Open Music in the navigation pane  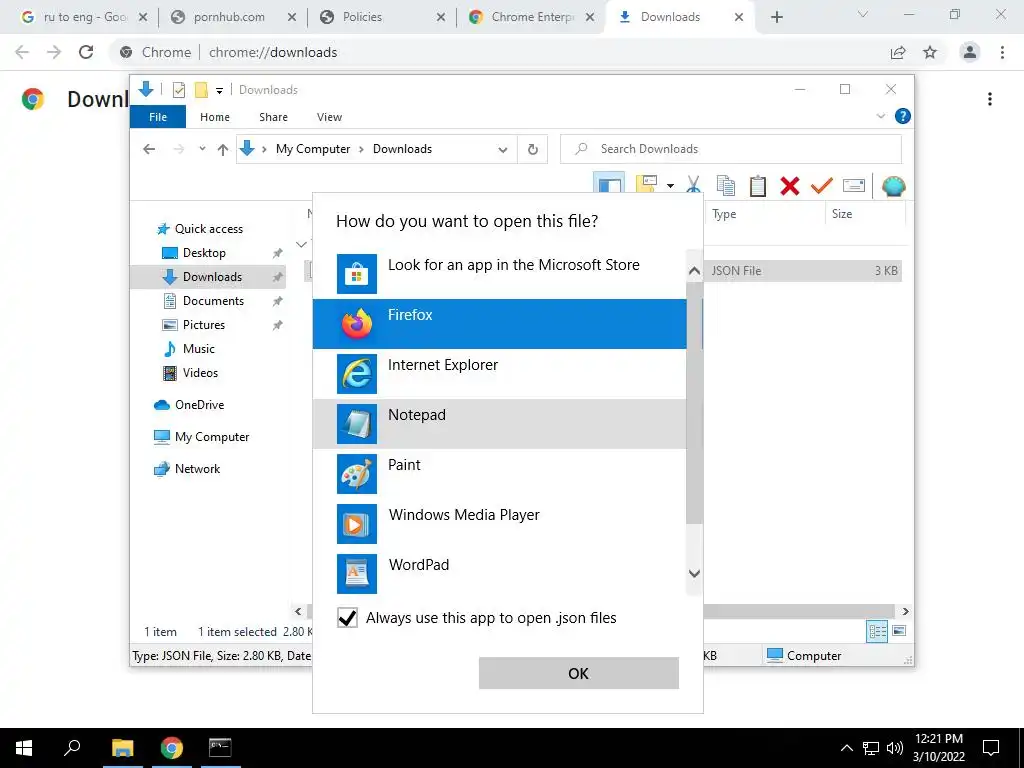coord(189,349)
